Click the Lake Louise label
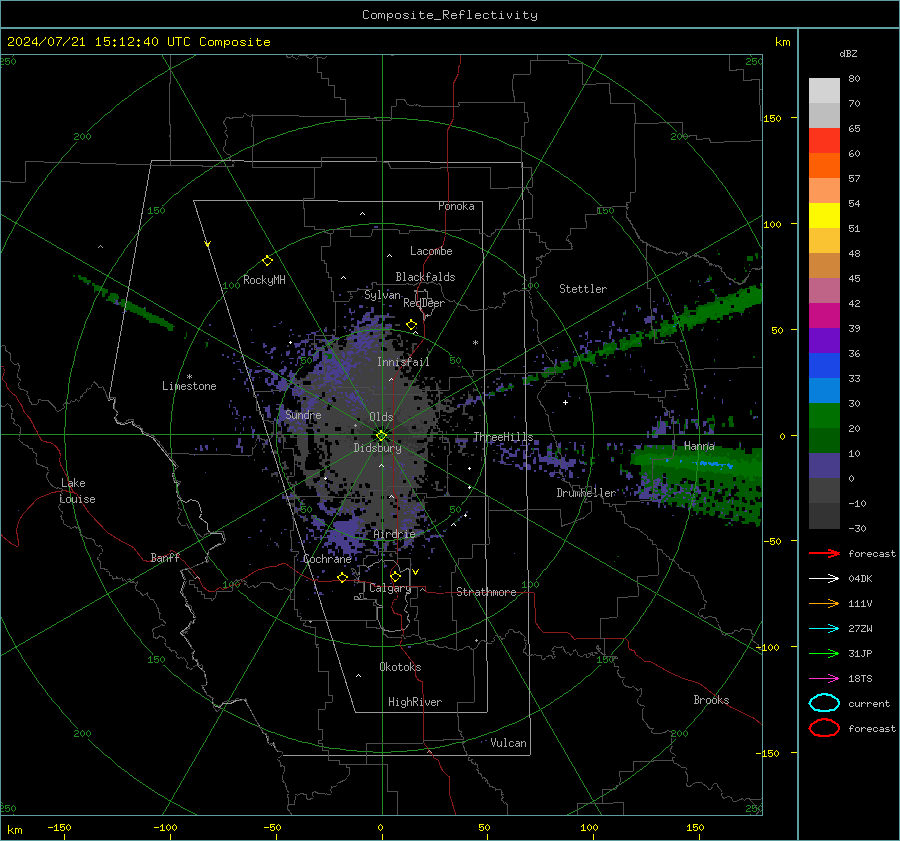This screenshot has height=841, width=900. pos(77,491)
